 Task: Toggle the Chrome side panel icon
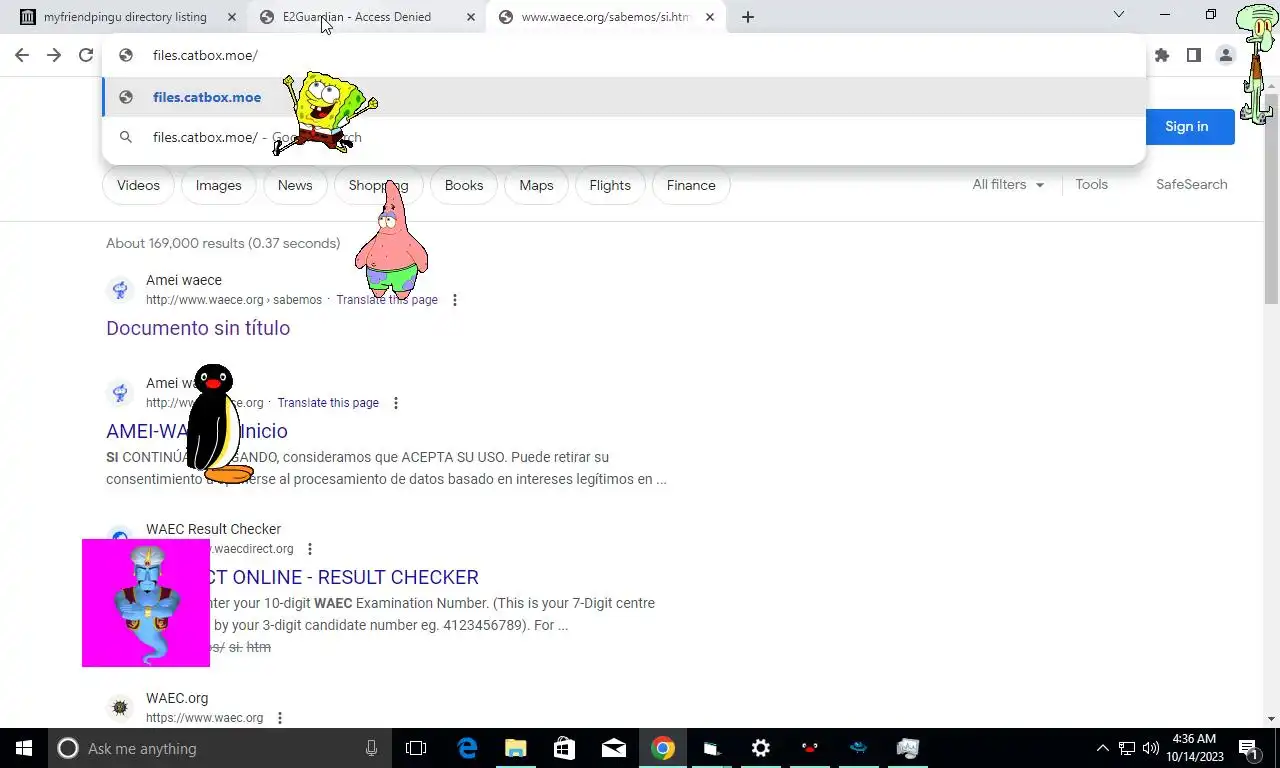click(1193, 55)
